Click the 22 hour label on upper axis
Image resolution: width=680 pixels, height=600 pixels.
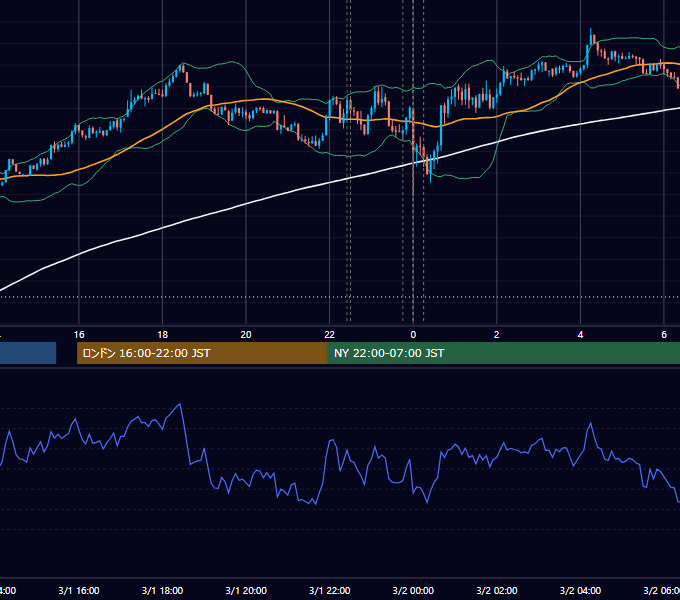pyautogui.click(x=330, y=335)
